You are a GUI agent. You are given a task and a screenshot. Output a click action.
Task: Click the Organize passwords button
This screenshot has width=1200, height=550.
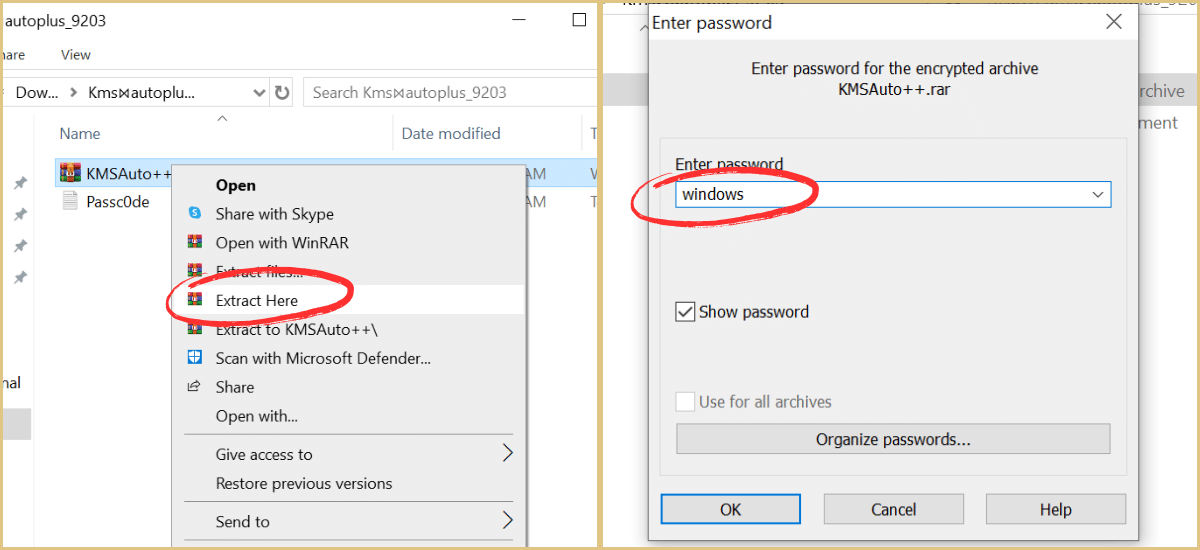pos(893,439)
